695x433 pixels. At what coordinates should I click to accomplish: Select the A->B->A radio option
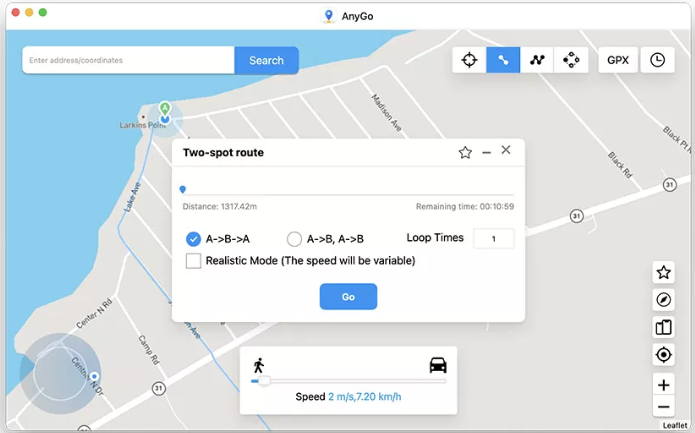pyautogui.click(x=193, y=239)
